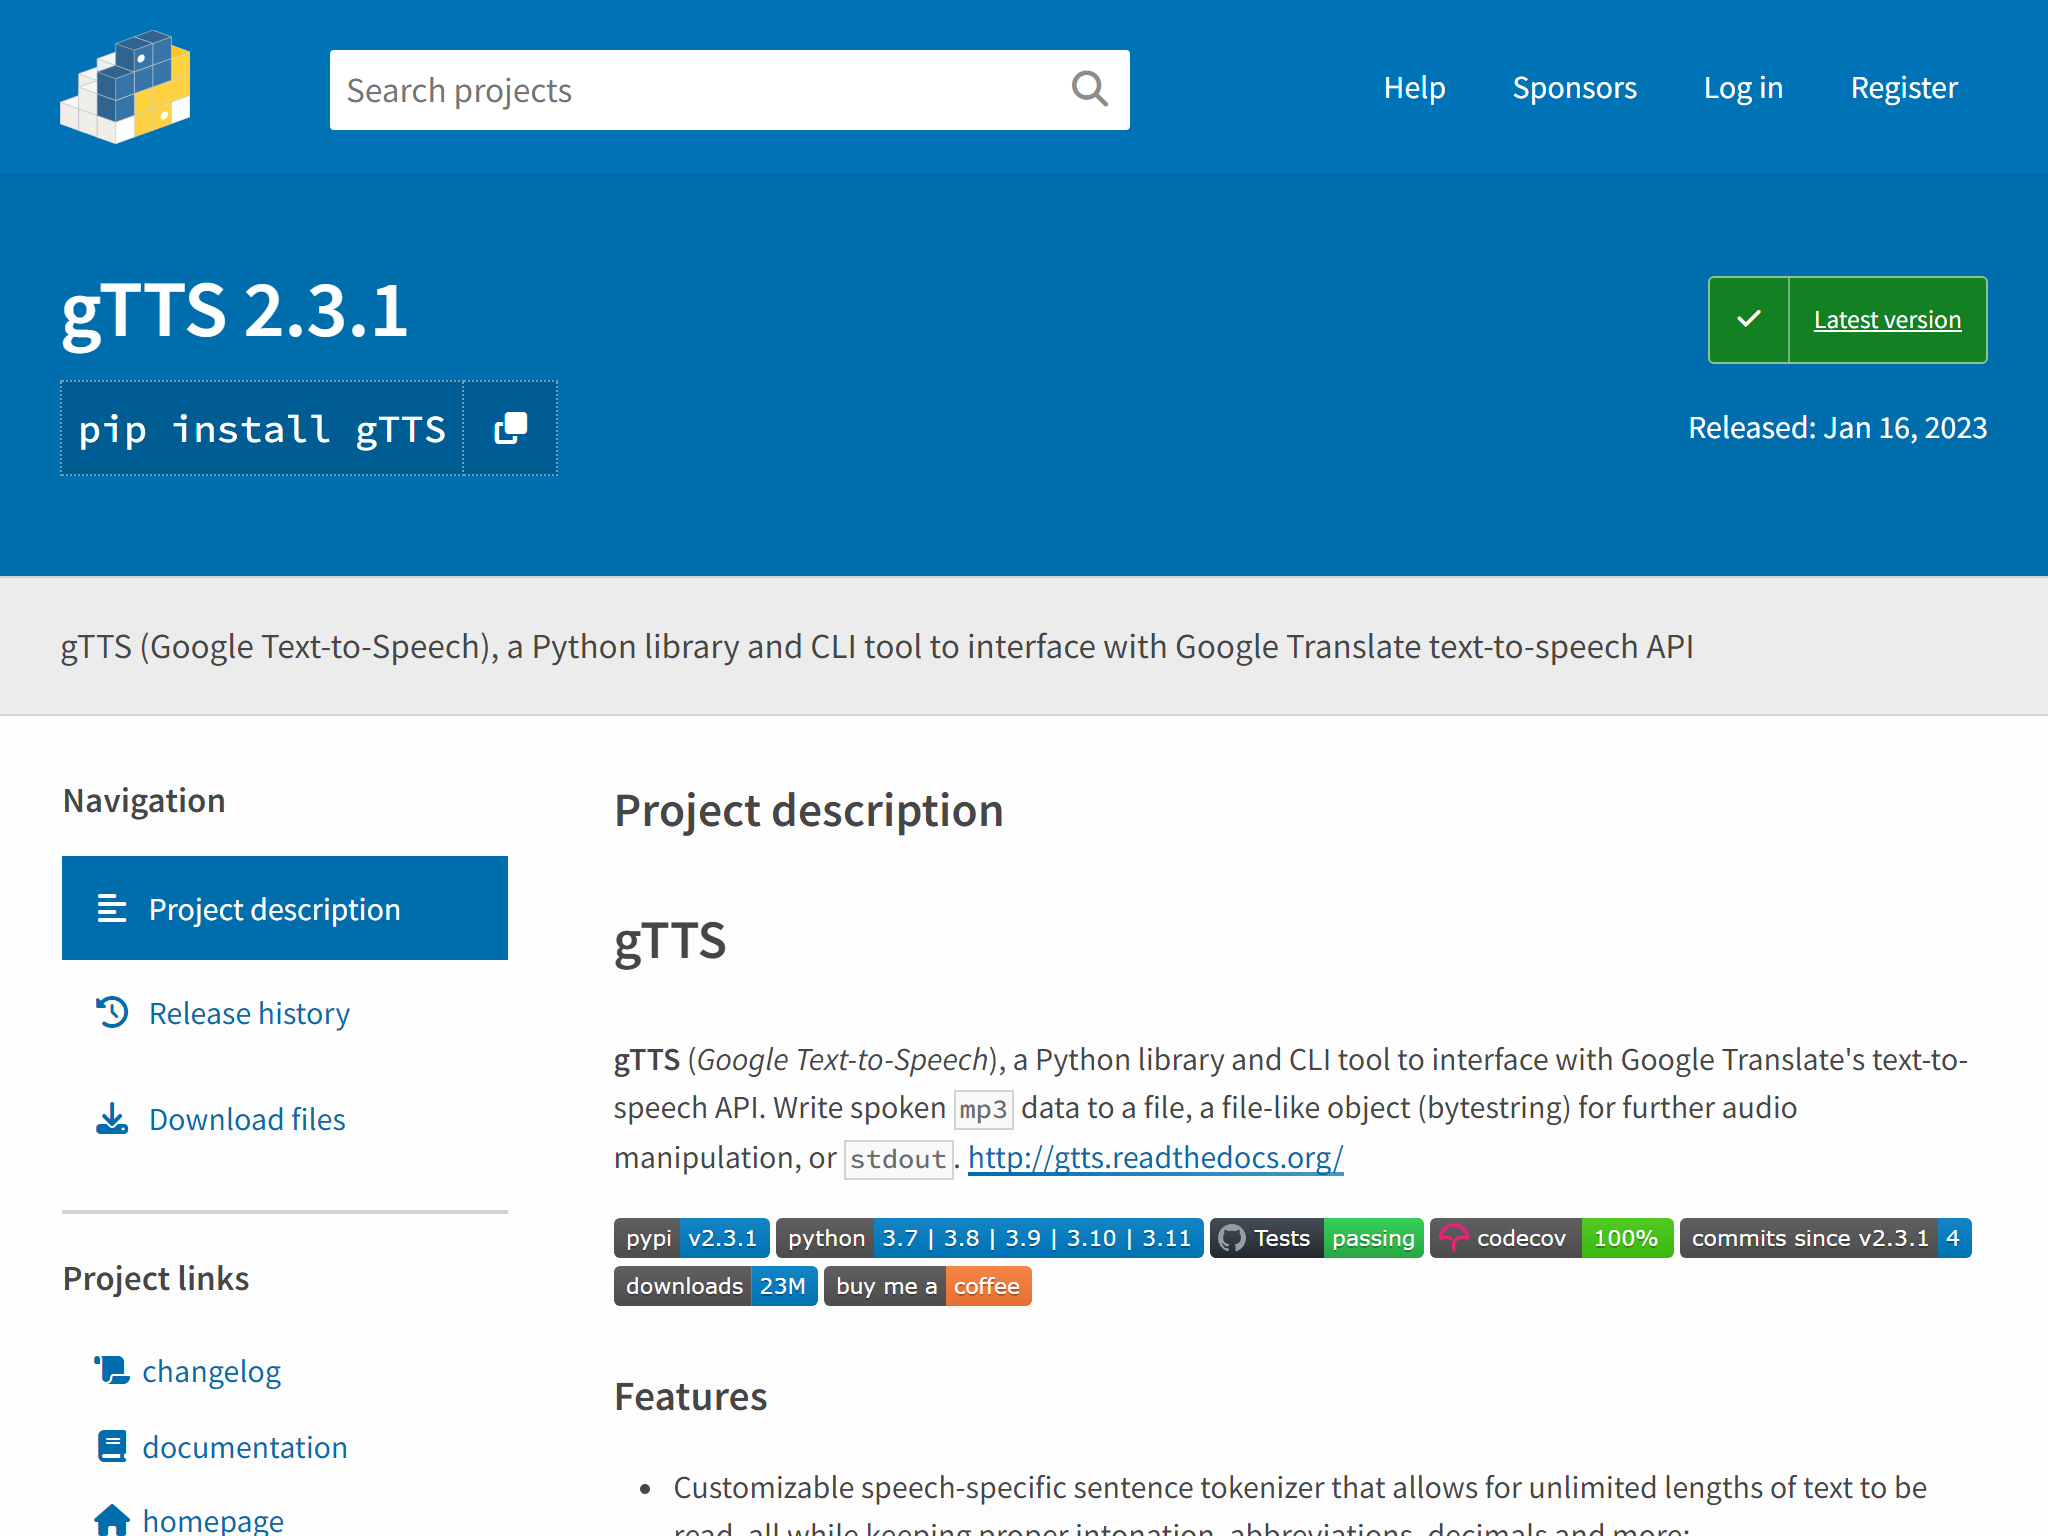Viewport: 2048px width, 1536px height.
Task: Click the pip install gTTS text
Action: point(262,428)
